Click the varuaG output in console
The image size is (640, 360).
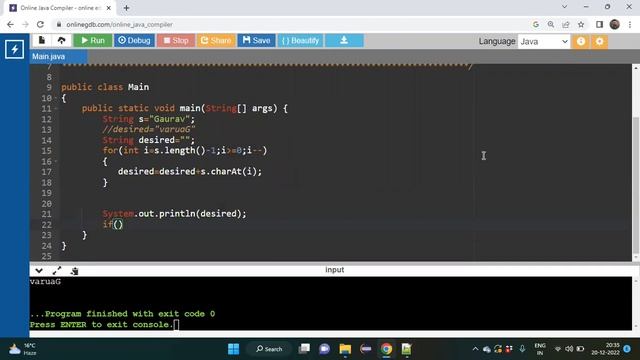click(x=45, y=282)
